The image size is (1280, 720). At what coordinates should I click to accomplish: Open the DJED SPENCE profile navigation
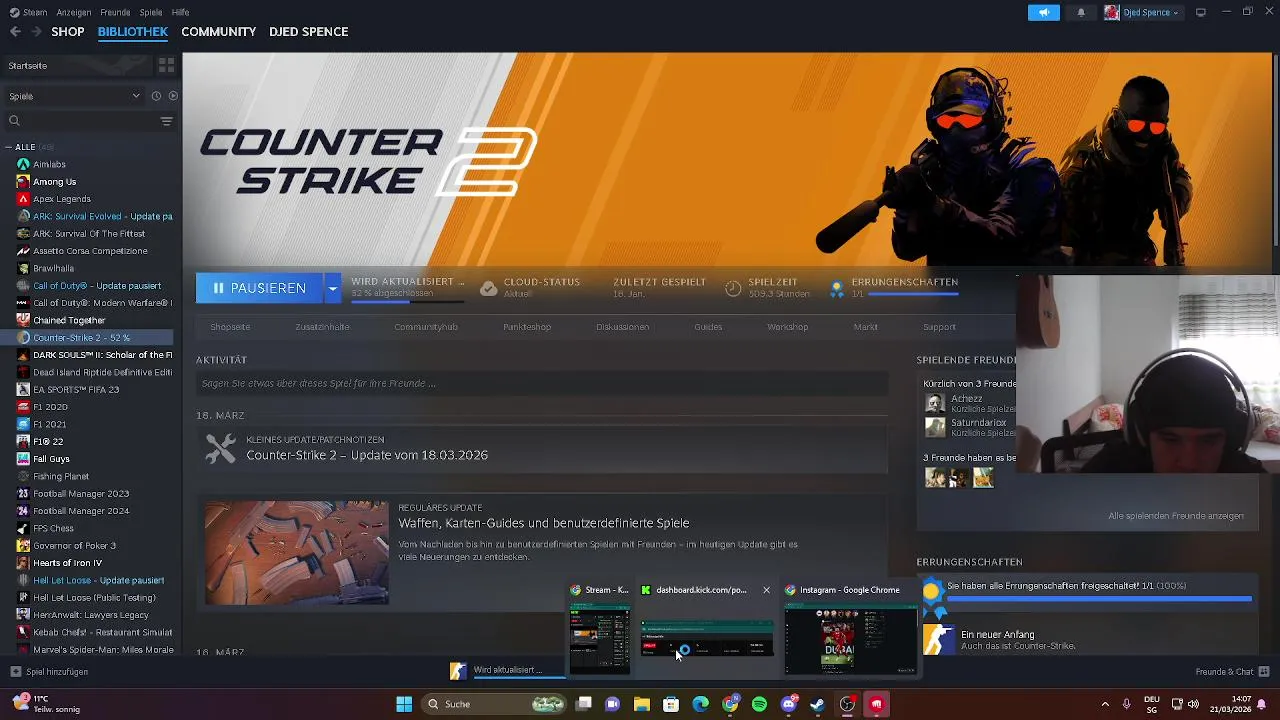tap(308, 32)
